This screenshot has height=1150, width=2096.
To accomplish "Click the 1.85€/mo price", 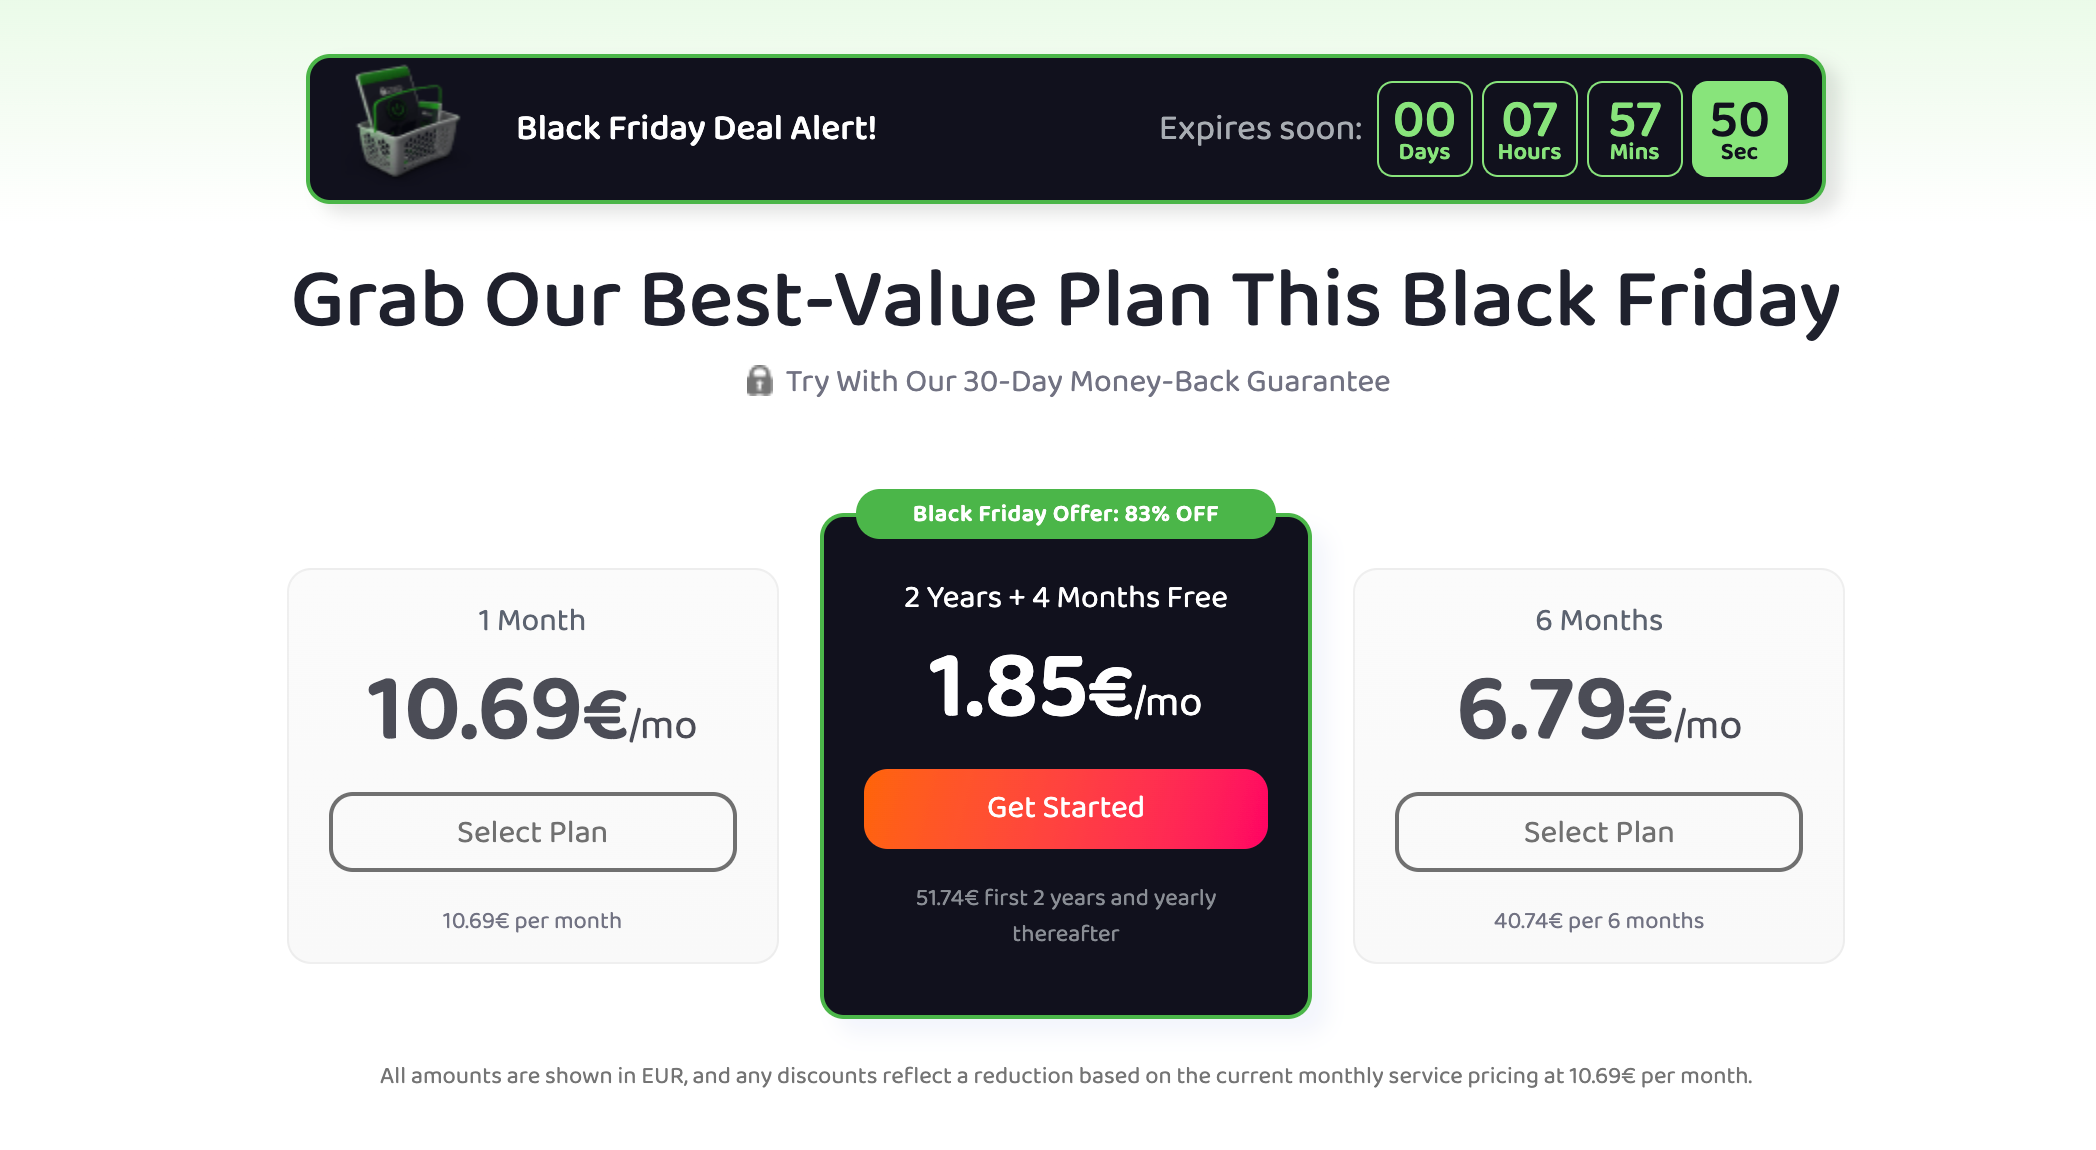I will click(1066, 688).
